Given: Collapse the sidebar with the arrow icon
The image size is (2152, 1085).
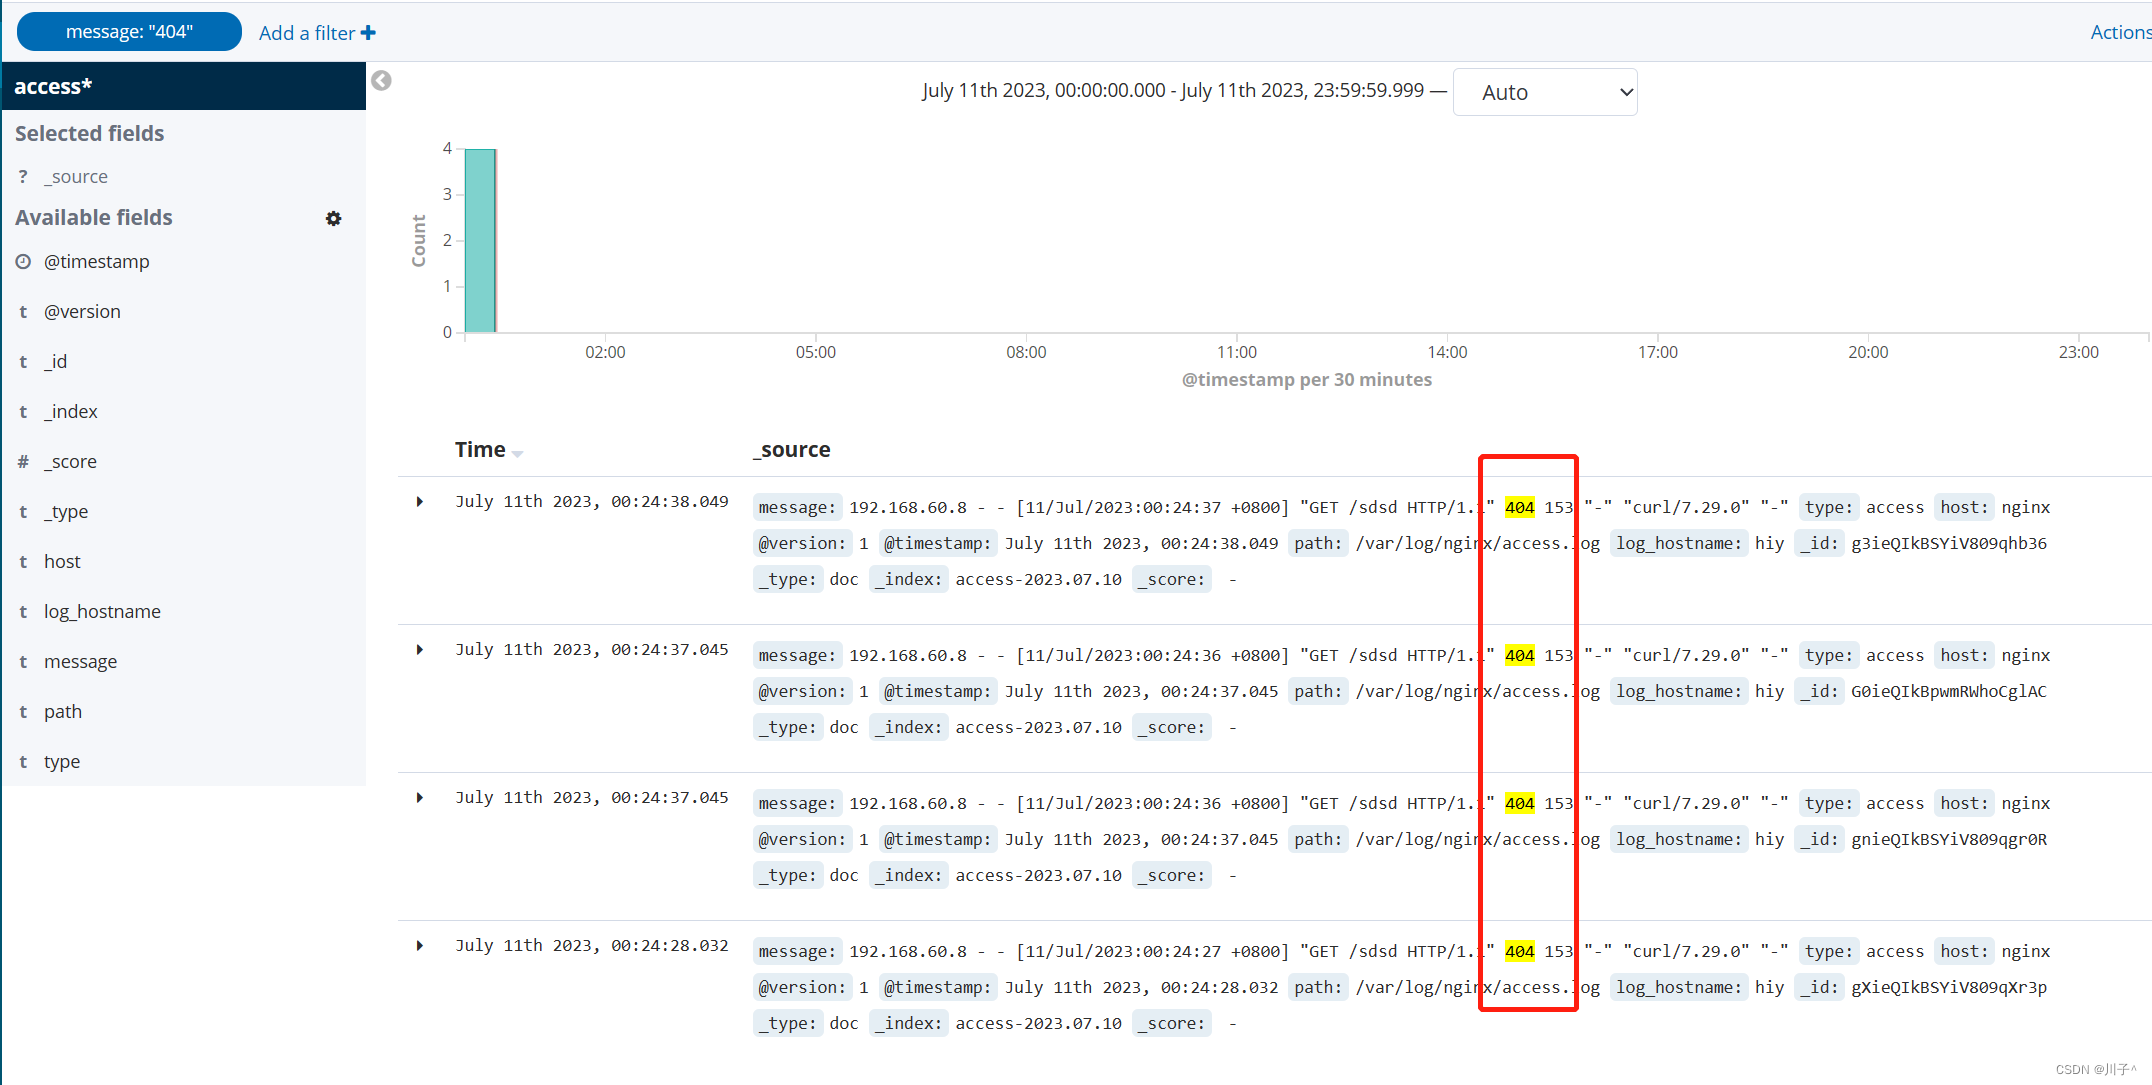Looking at the screenshot, I should (x=381, y=81).
